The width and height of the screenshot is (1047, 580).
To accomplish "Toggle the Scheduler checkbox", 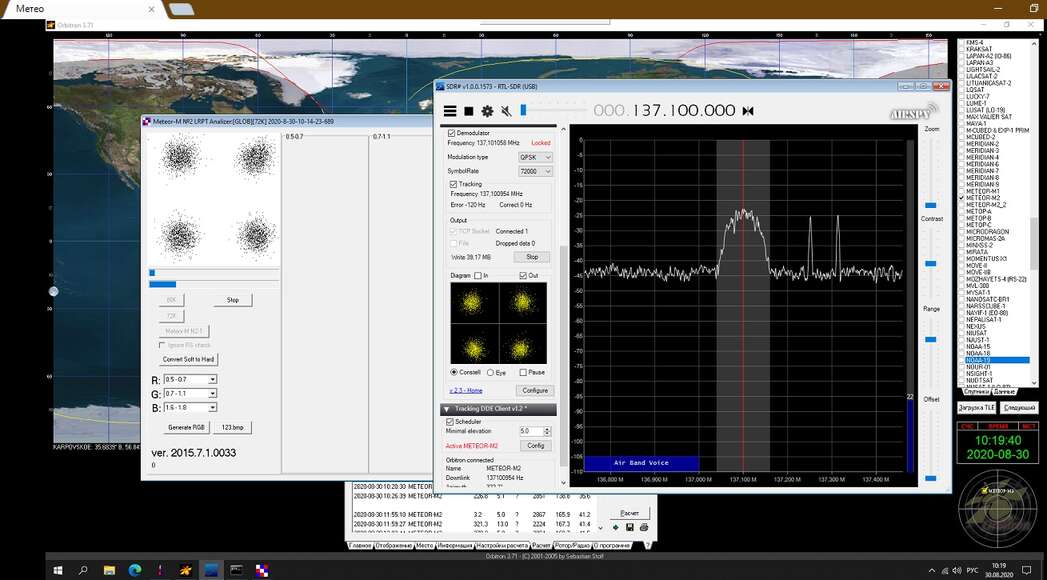I will (449, 422).
